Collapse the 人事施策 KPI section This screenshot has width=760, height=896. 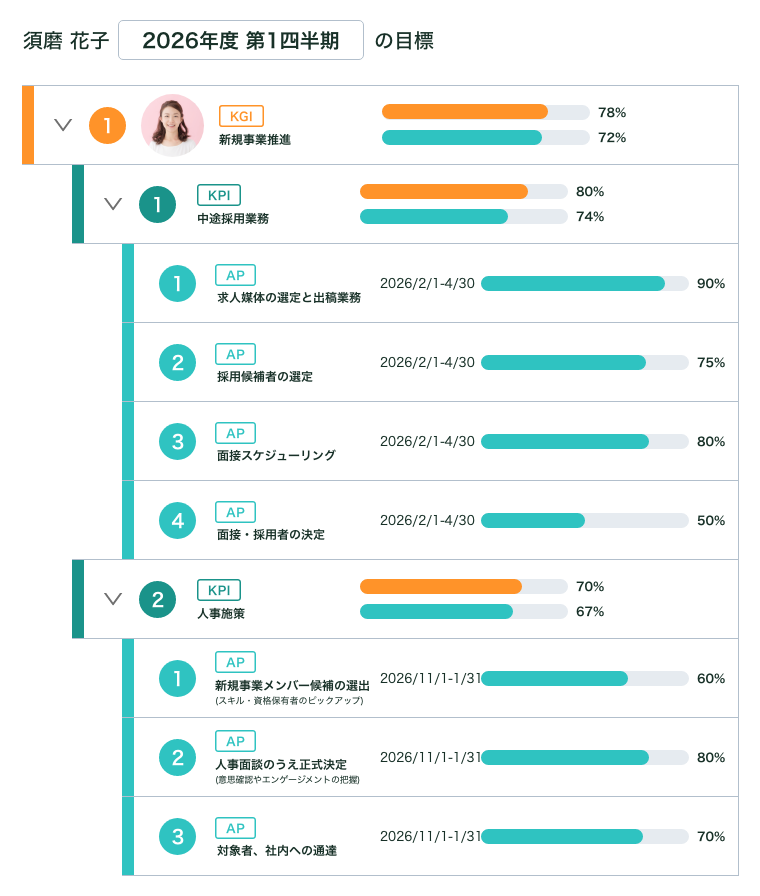(113, 598)
